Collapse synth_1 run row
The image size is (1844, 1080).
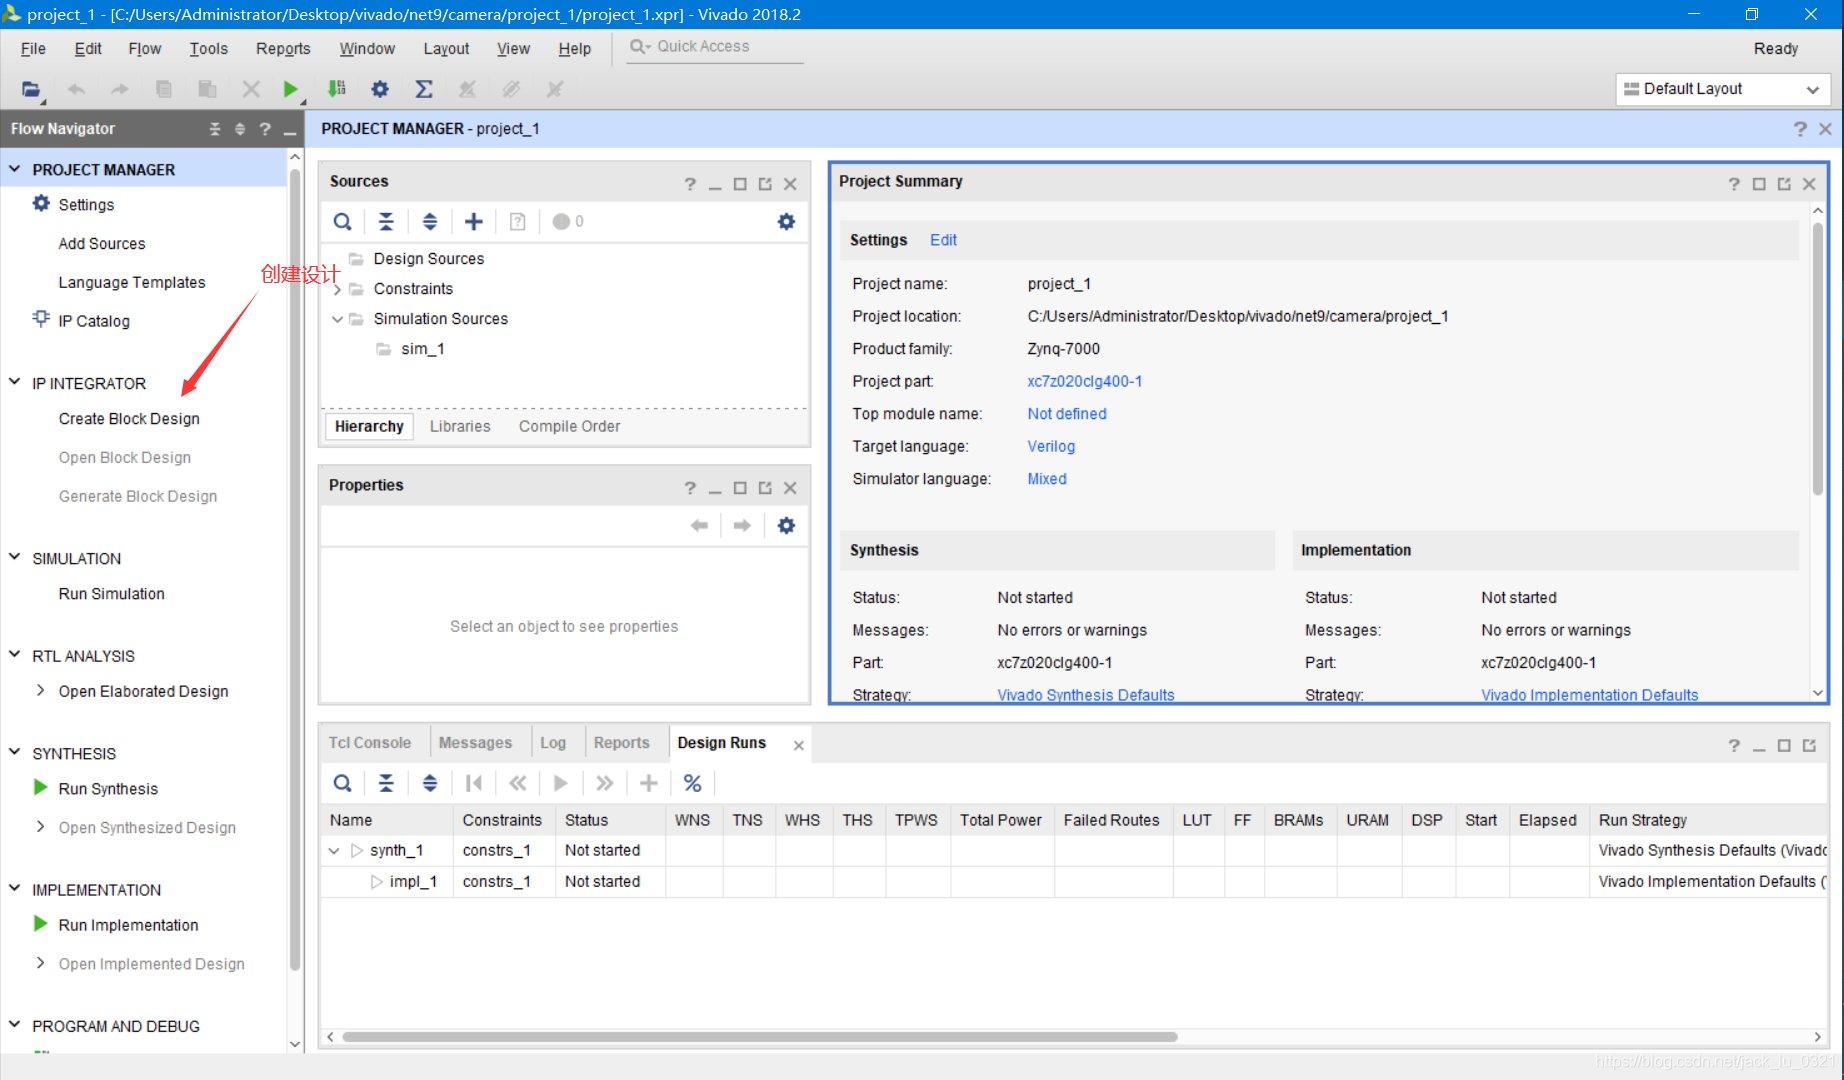334,851
